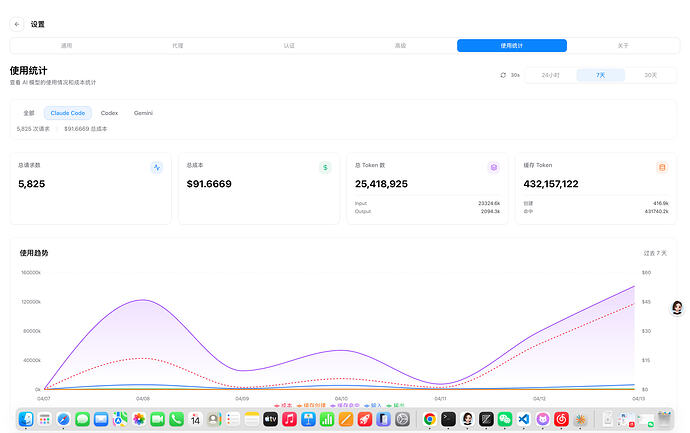The image size is (690, 433).
Task: Filter statistics by Codex
Action: coord(109,113)
